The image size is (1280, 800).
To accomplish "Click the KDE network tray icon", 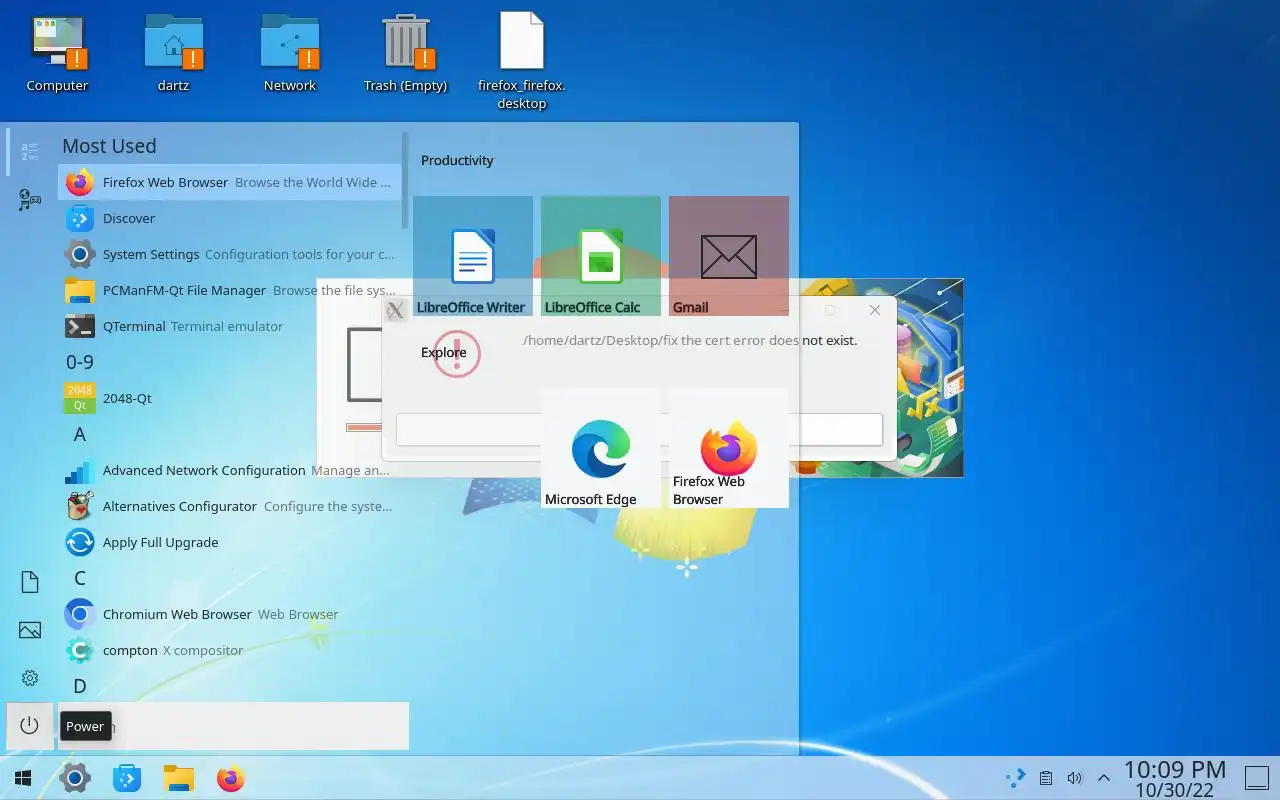I will tap(1016, 778).
